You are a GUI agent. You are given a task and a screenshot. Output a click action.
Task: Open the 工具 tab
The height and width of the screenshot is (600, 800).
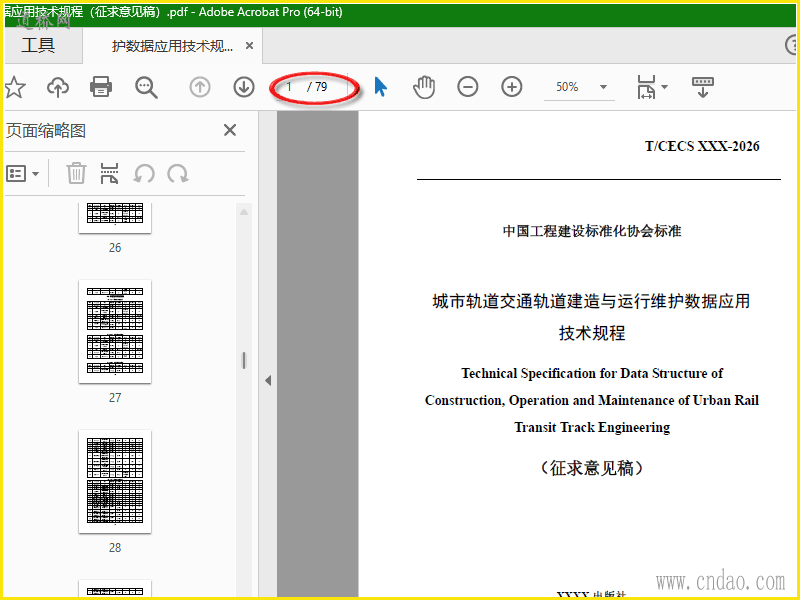(38, 46)
